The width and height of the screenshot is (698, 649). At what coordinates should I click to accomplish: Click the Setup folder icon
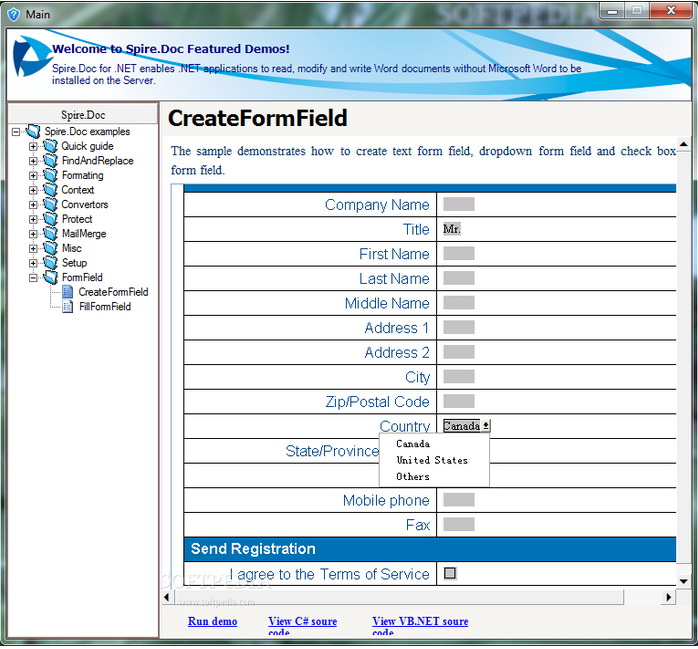pos(50,263)
